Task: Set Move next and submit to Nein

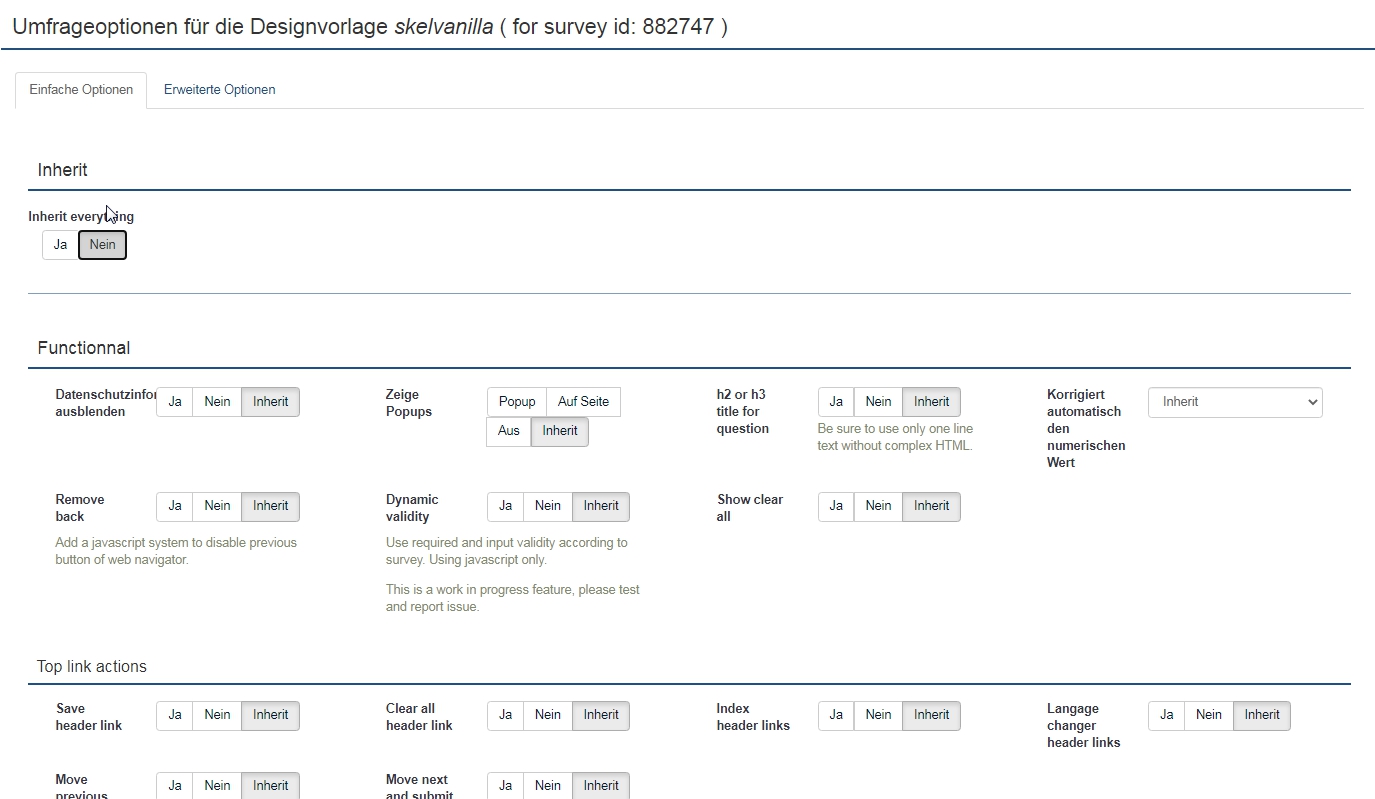Action: click(x=547, y=786)
